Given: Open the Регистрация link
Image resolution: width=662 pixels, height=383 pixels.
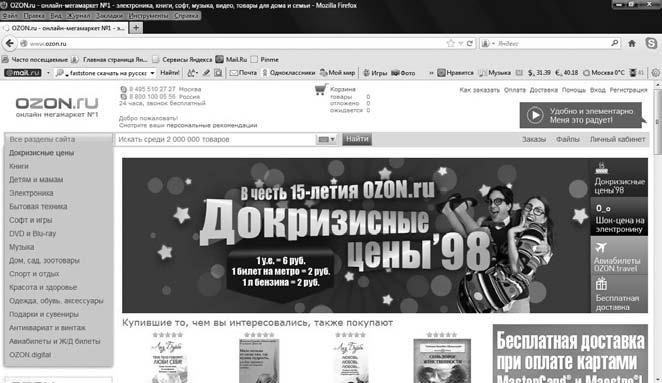Looking at the screenshot, I should point(628,90).
